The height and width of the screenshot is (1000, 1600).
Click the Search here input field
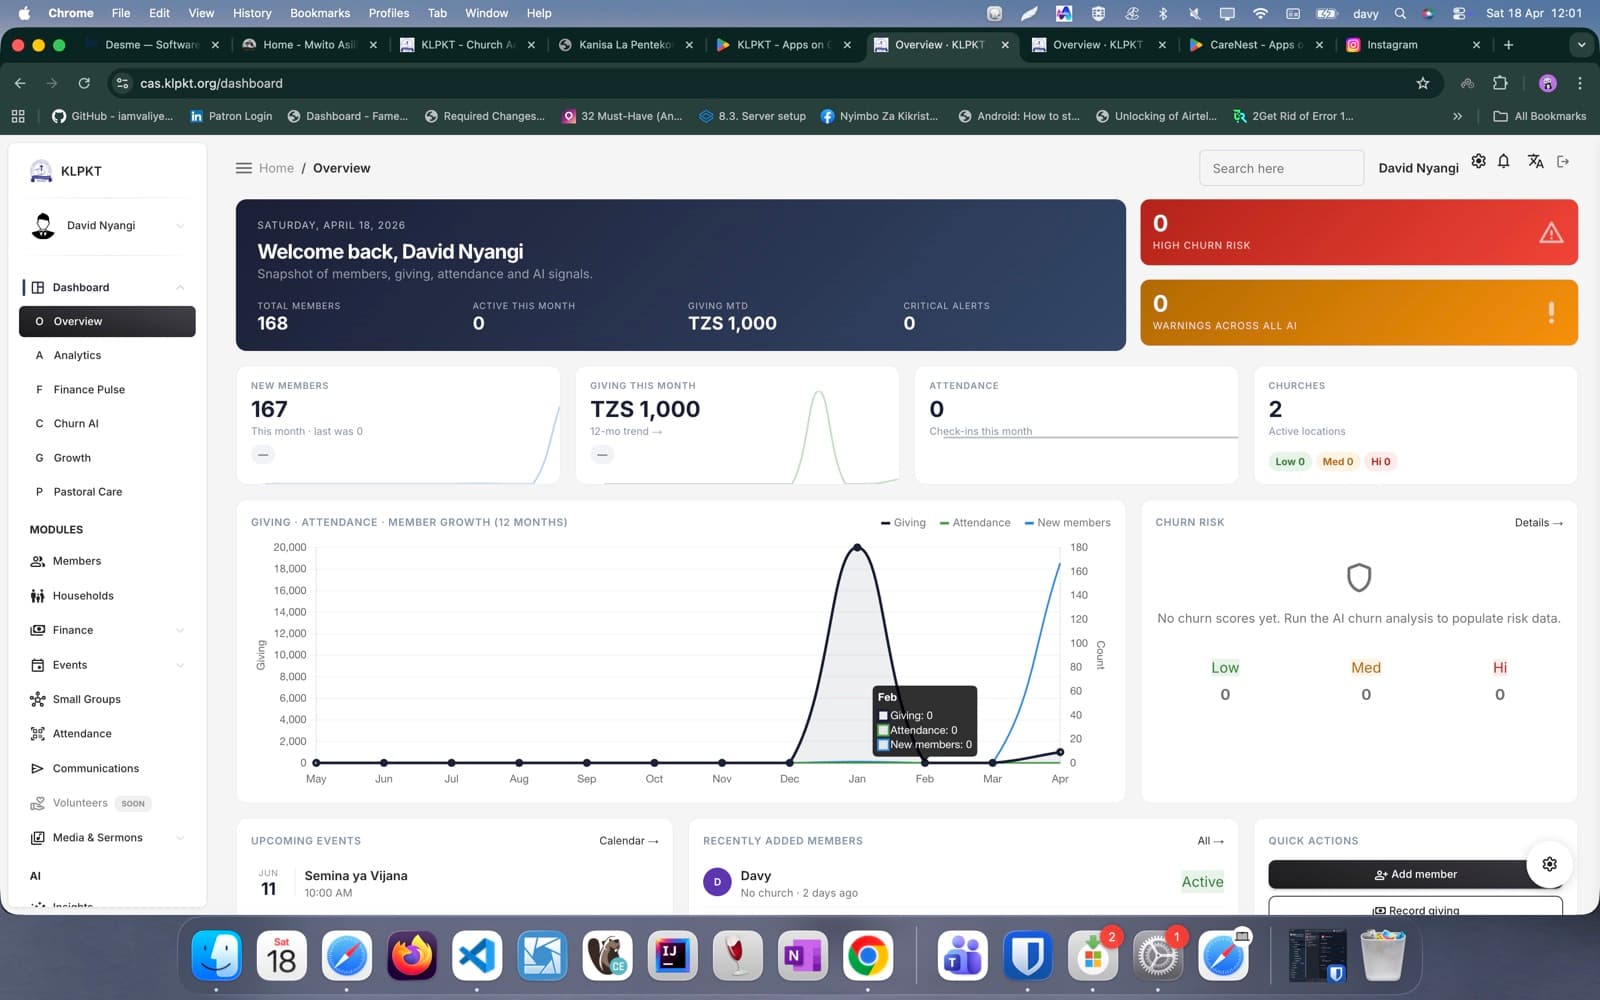[x=1280, y=169]
